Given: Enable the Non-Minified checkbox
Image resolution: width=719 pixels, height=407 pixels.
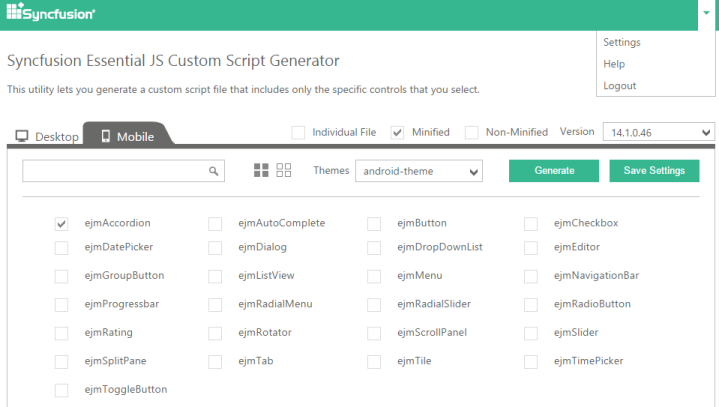Looking at the screenshot, I should pos(471,133).
